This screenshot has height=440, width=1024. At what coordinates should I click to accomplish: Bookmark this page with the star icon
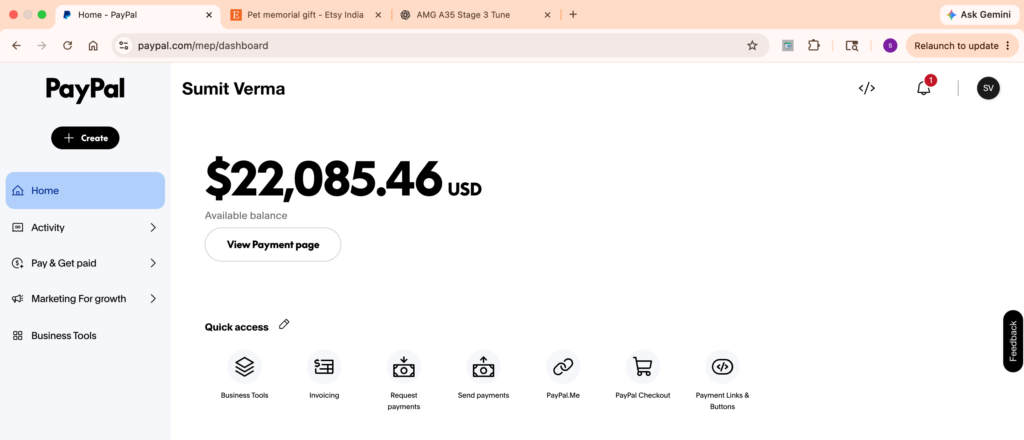click(752, 46)
